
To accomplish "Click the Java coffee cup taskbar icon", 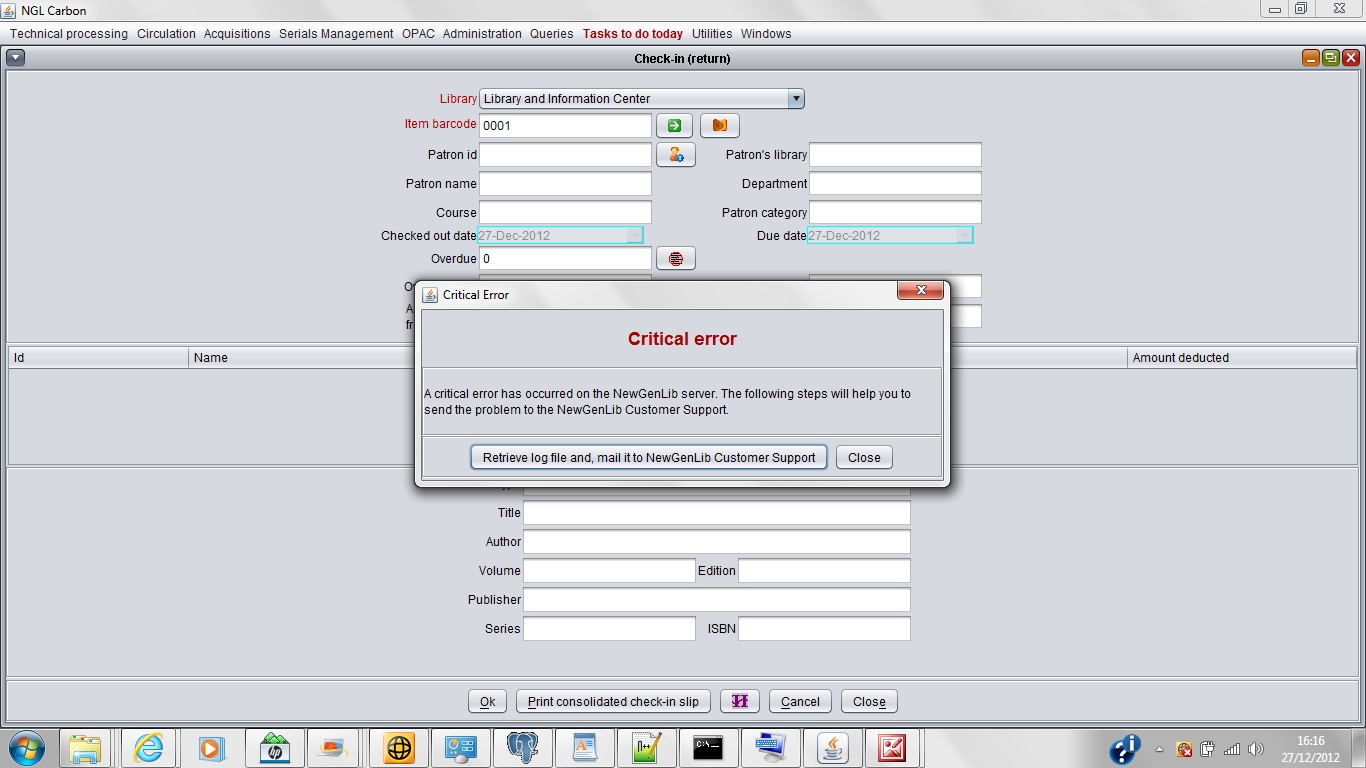I will pos(831,748).
